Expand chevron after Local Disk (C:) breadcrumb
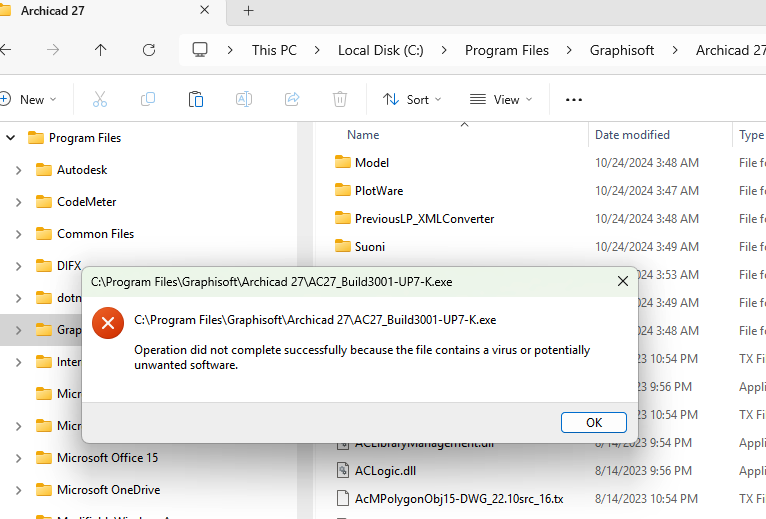This screenshot has width=766, height=519. (x=444, y=50)
